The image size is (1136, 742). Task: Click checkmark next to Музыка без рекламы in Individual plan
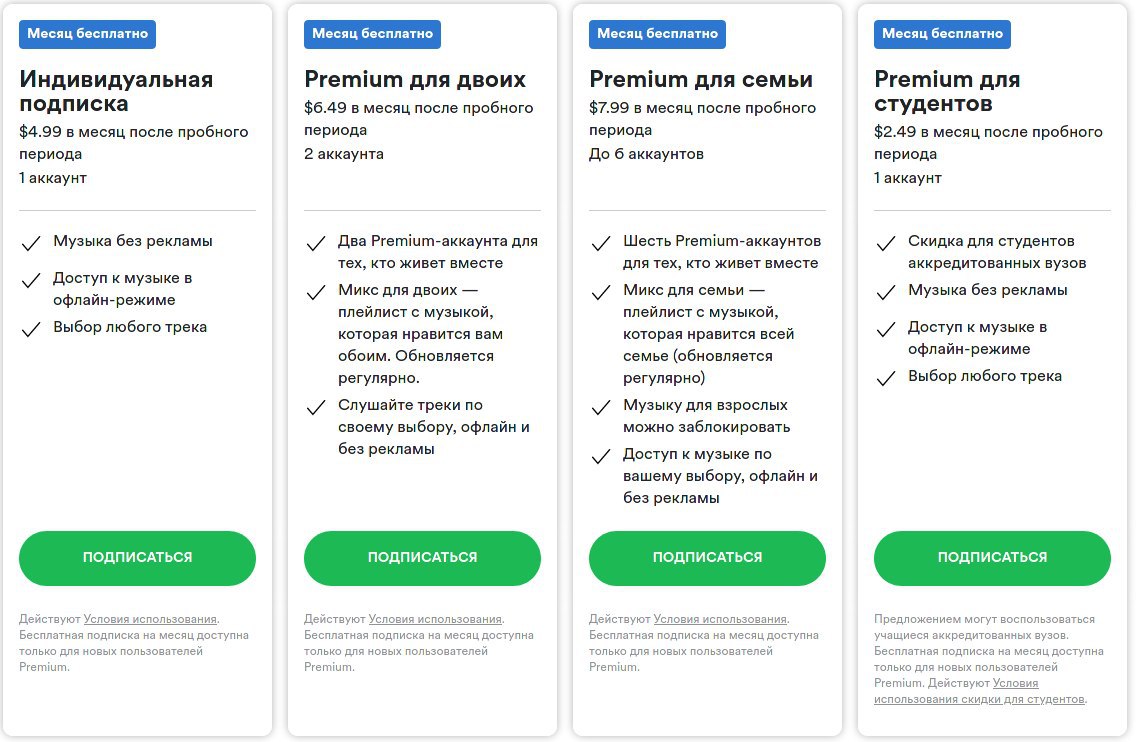point(31,243)
